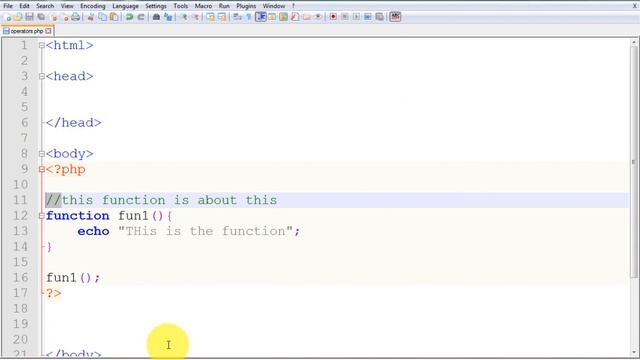Click the vertical scrollbar up arrow
Screen dimensions: 640x360
634,42
